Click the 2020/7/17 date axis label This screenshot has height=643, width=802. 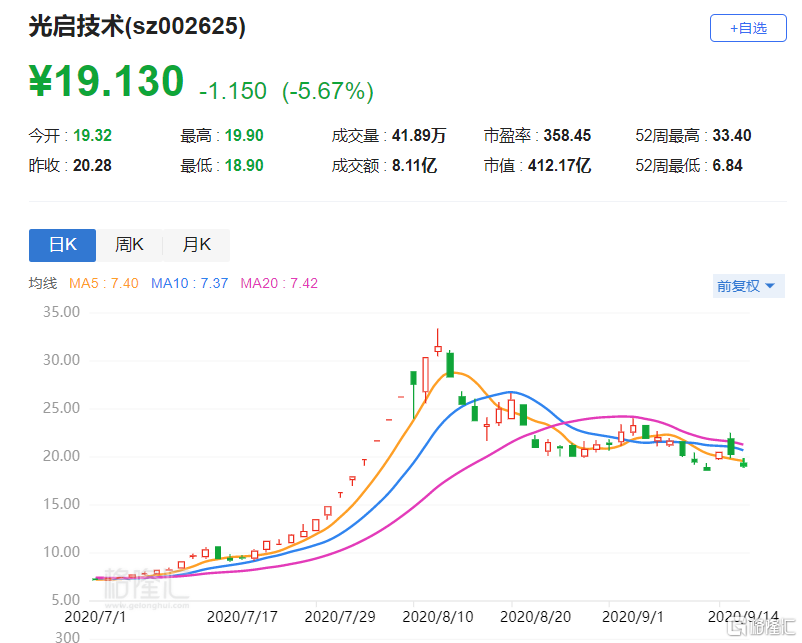(x=242, y=617)
